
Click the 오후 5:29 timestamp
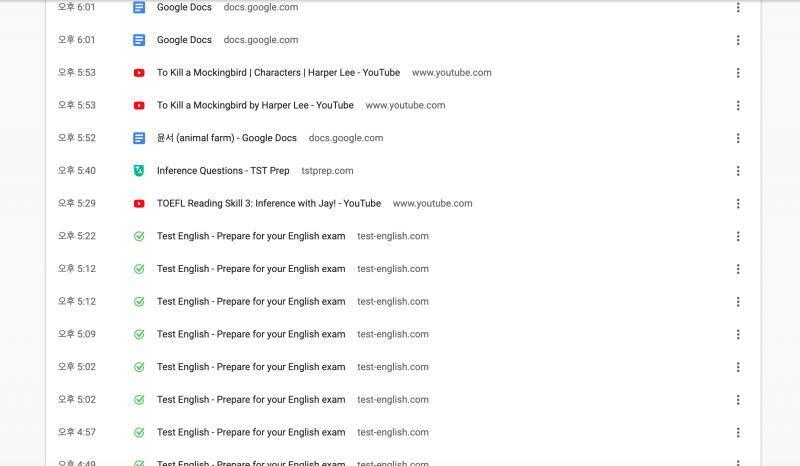[77, 203]
